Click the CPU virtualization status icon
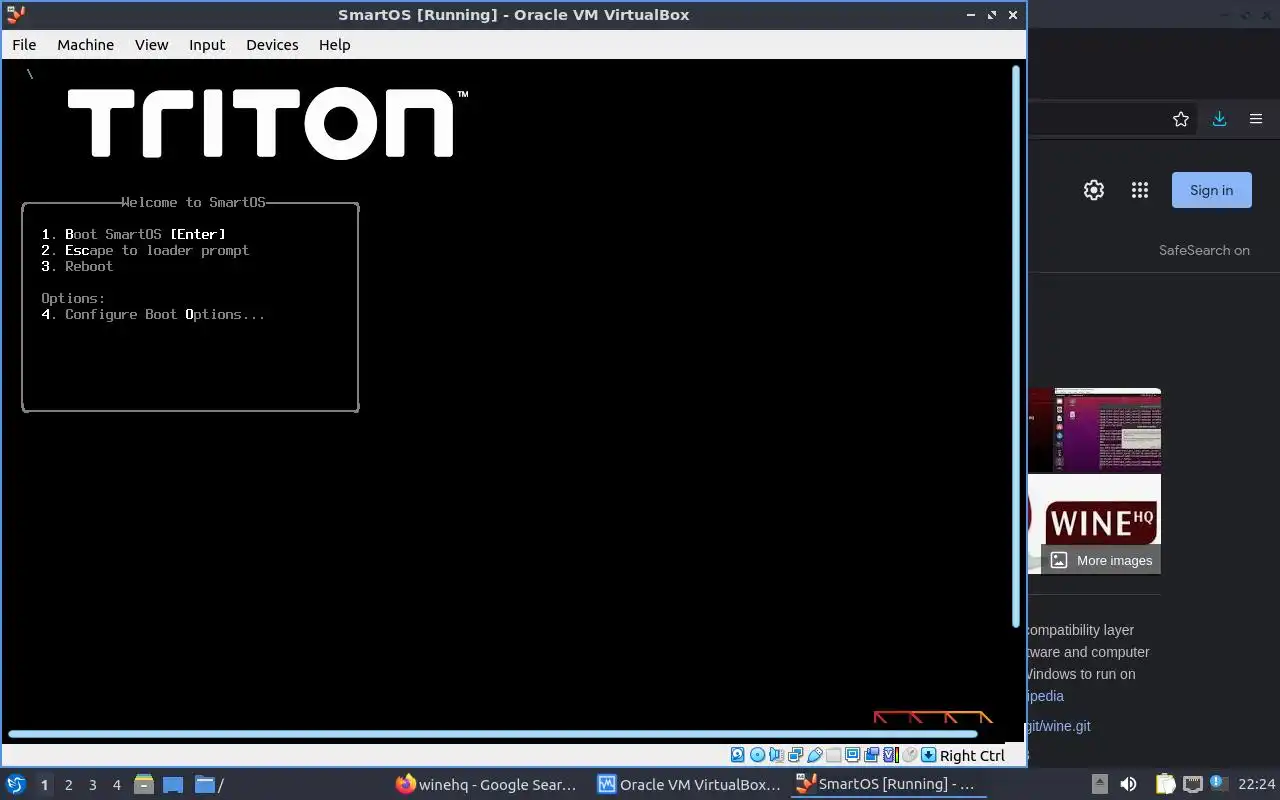Viewport: 1280px width, 800px height. 890,755
